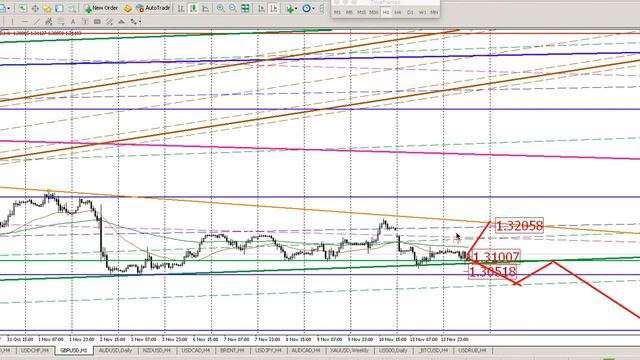Zoom out of the chart

click(232, 8)
